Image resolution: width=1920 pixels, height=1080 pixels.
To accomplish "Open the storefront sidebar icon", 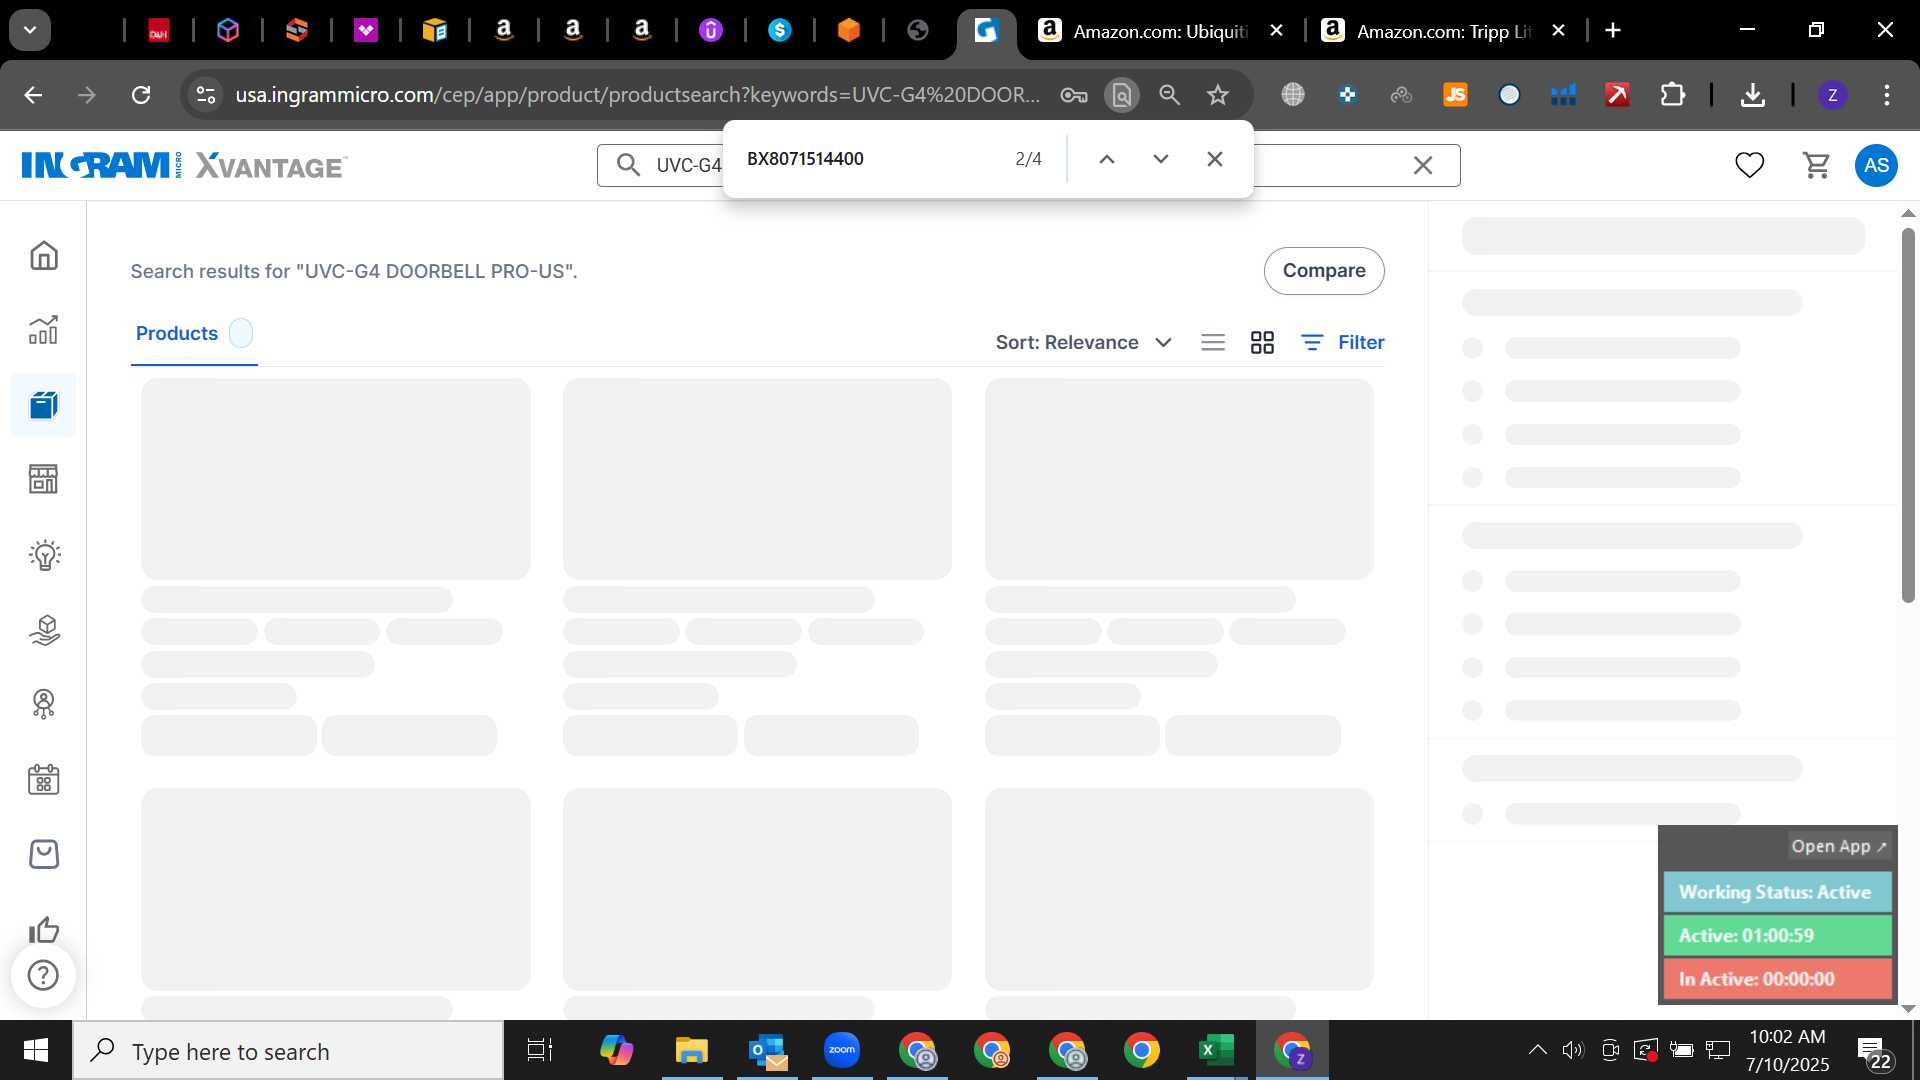I will [x=44, y=479].
